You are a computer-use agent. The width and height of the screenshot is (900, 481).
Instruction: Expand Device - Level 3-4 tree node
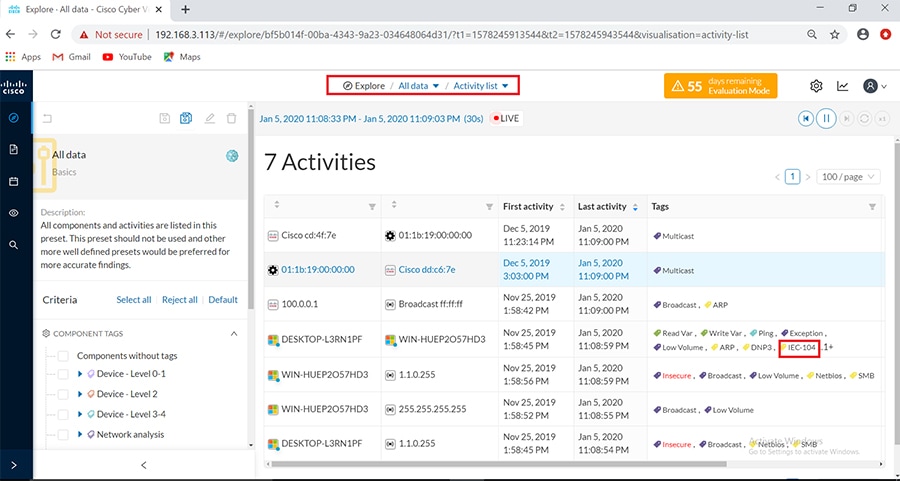(80, 414)
